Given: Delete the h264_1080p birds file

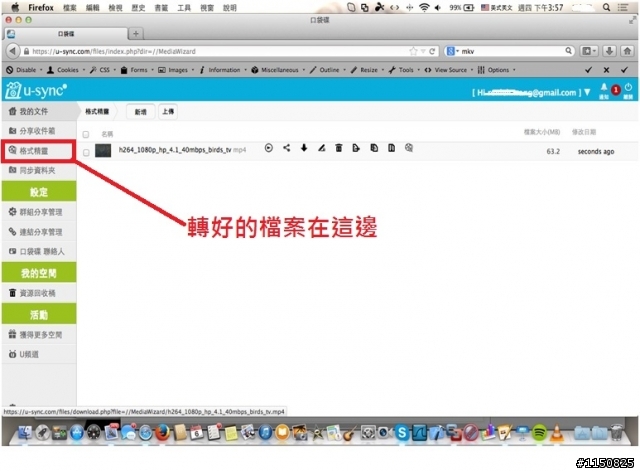Looking at the screenshot, I should point(339,148).
